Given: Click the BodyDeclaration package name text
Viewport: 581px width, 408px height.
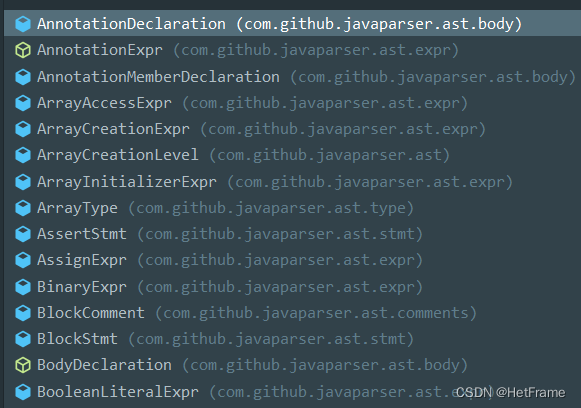Looking at the screenshot, I should coord(325,365).
